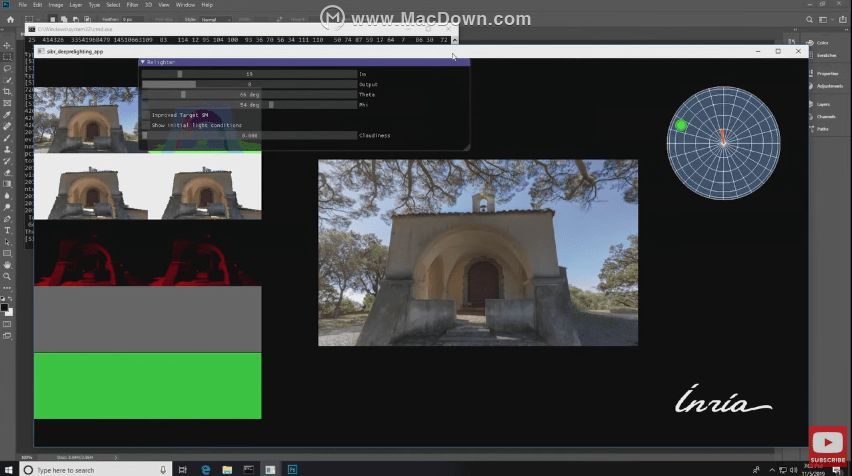Select the Lasso tool
852x476 pixels.
click(x=7, y=68)
